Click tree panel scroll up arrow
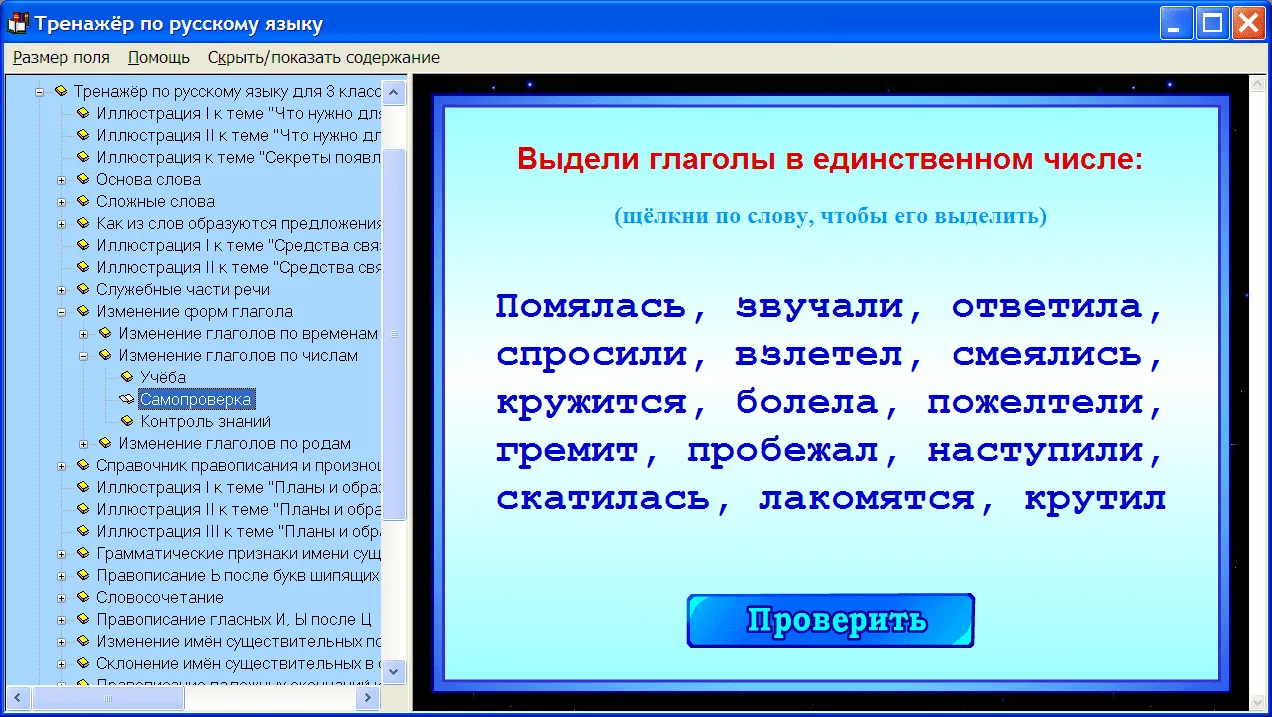The height and width of the screenshot is (717, 1272). [x=395, y=93]
